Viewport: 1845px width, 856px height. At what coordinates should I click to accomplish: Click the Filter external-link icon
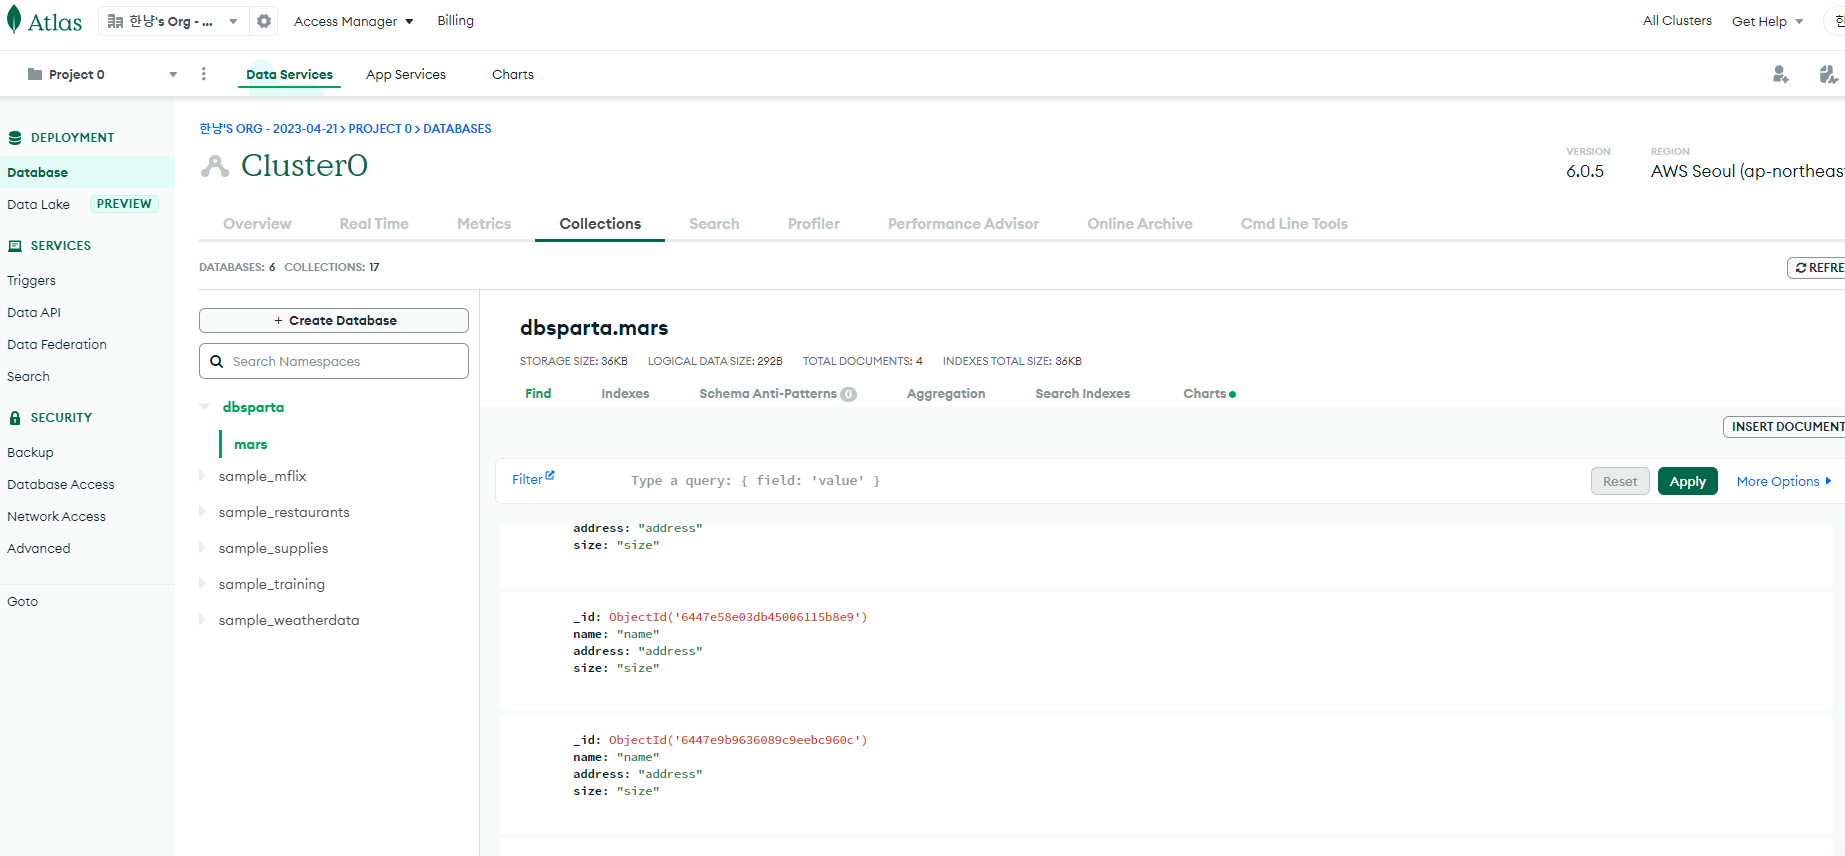[550, 476]
